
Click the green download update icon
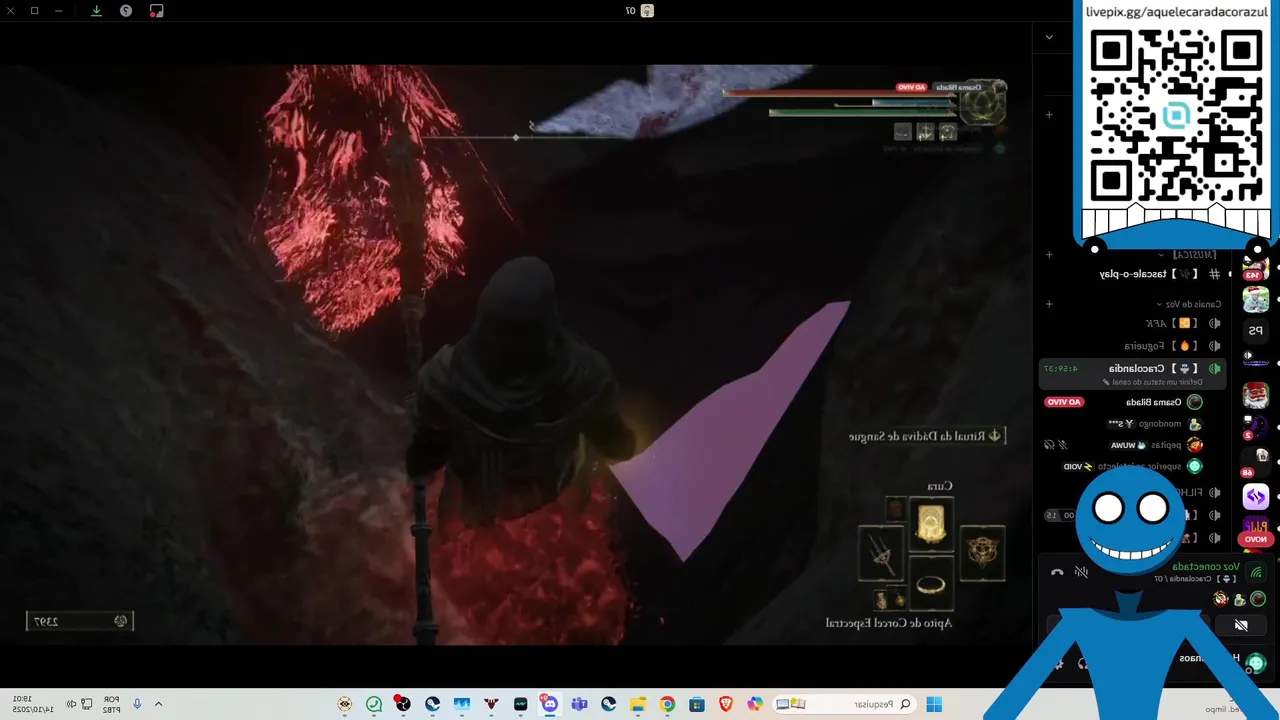click(x=96, y=11)
